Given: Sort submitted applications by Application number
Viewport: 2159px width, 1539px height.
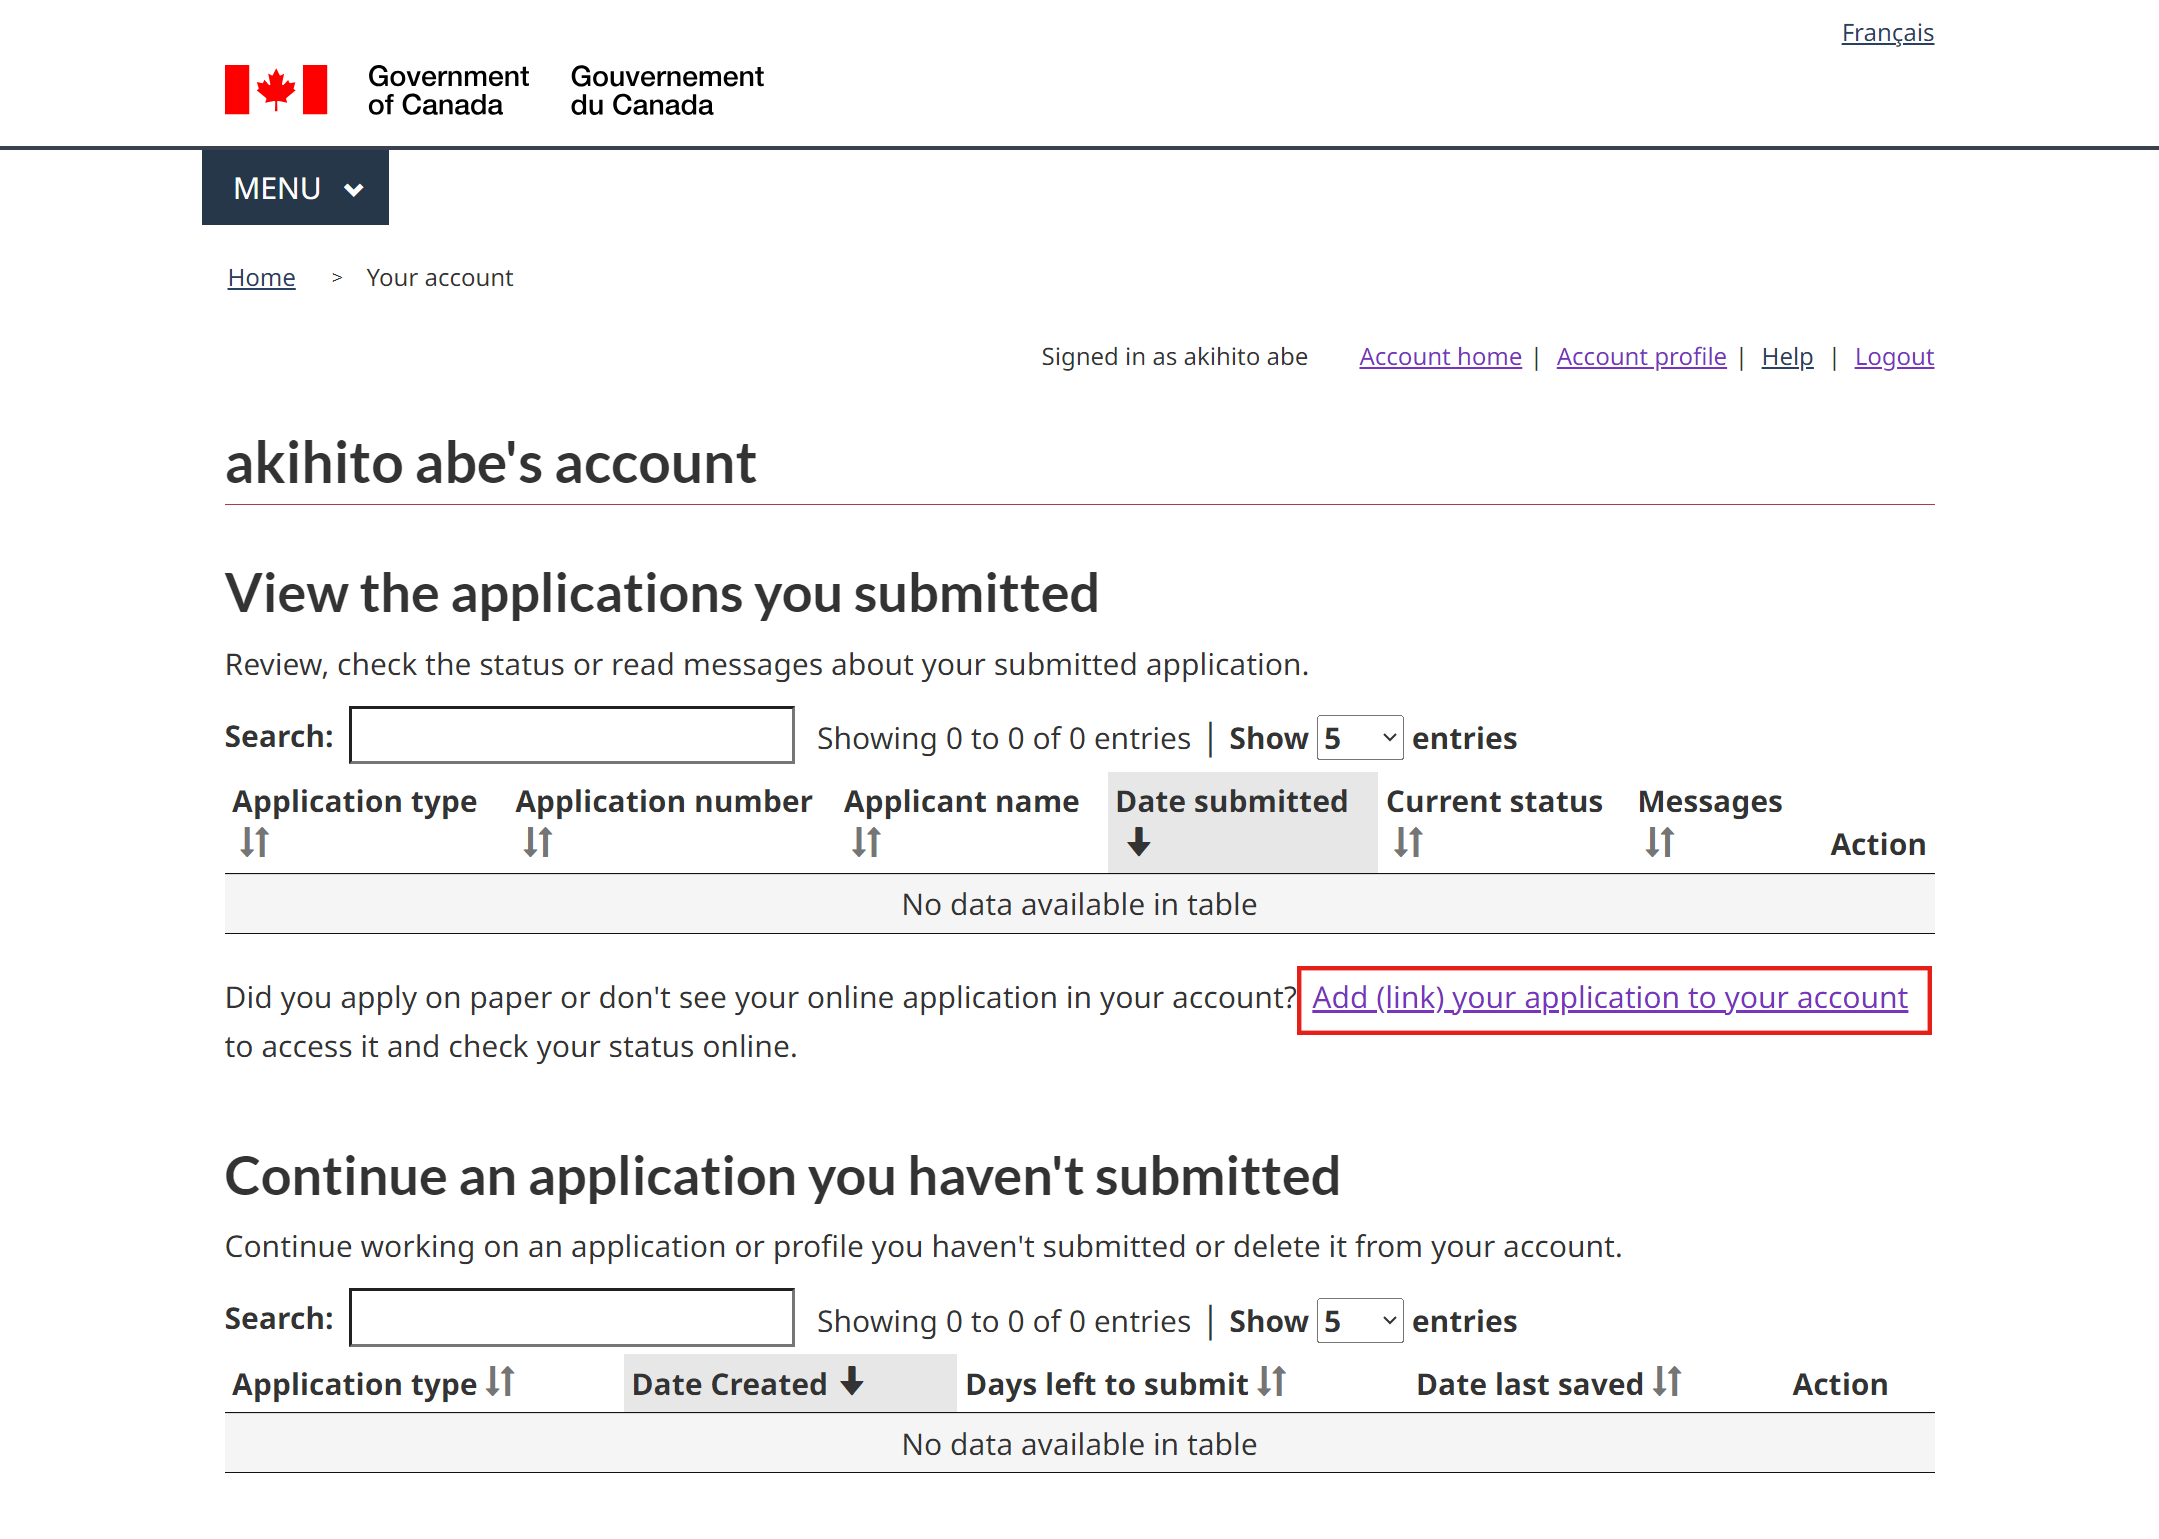Looking at the screenshot, I should (x=538, y=842).
